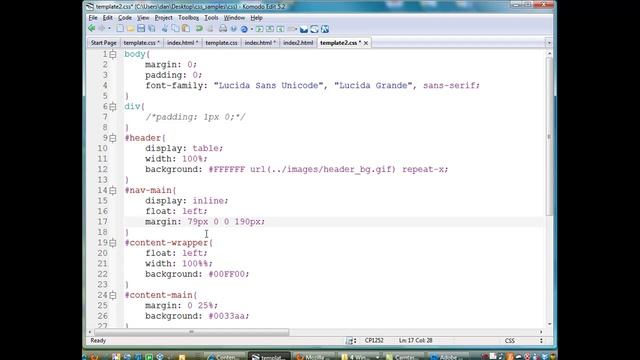Switch to the first index.html * tab
The width and height of the screenshot is (640, 360).
[182, 43]
